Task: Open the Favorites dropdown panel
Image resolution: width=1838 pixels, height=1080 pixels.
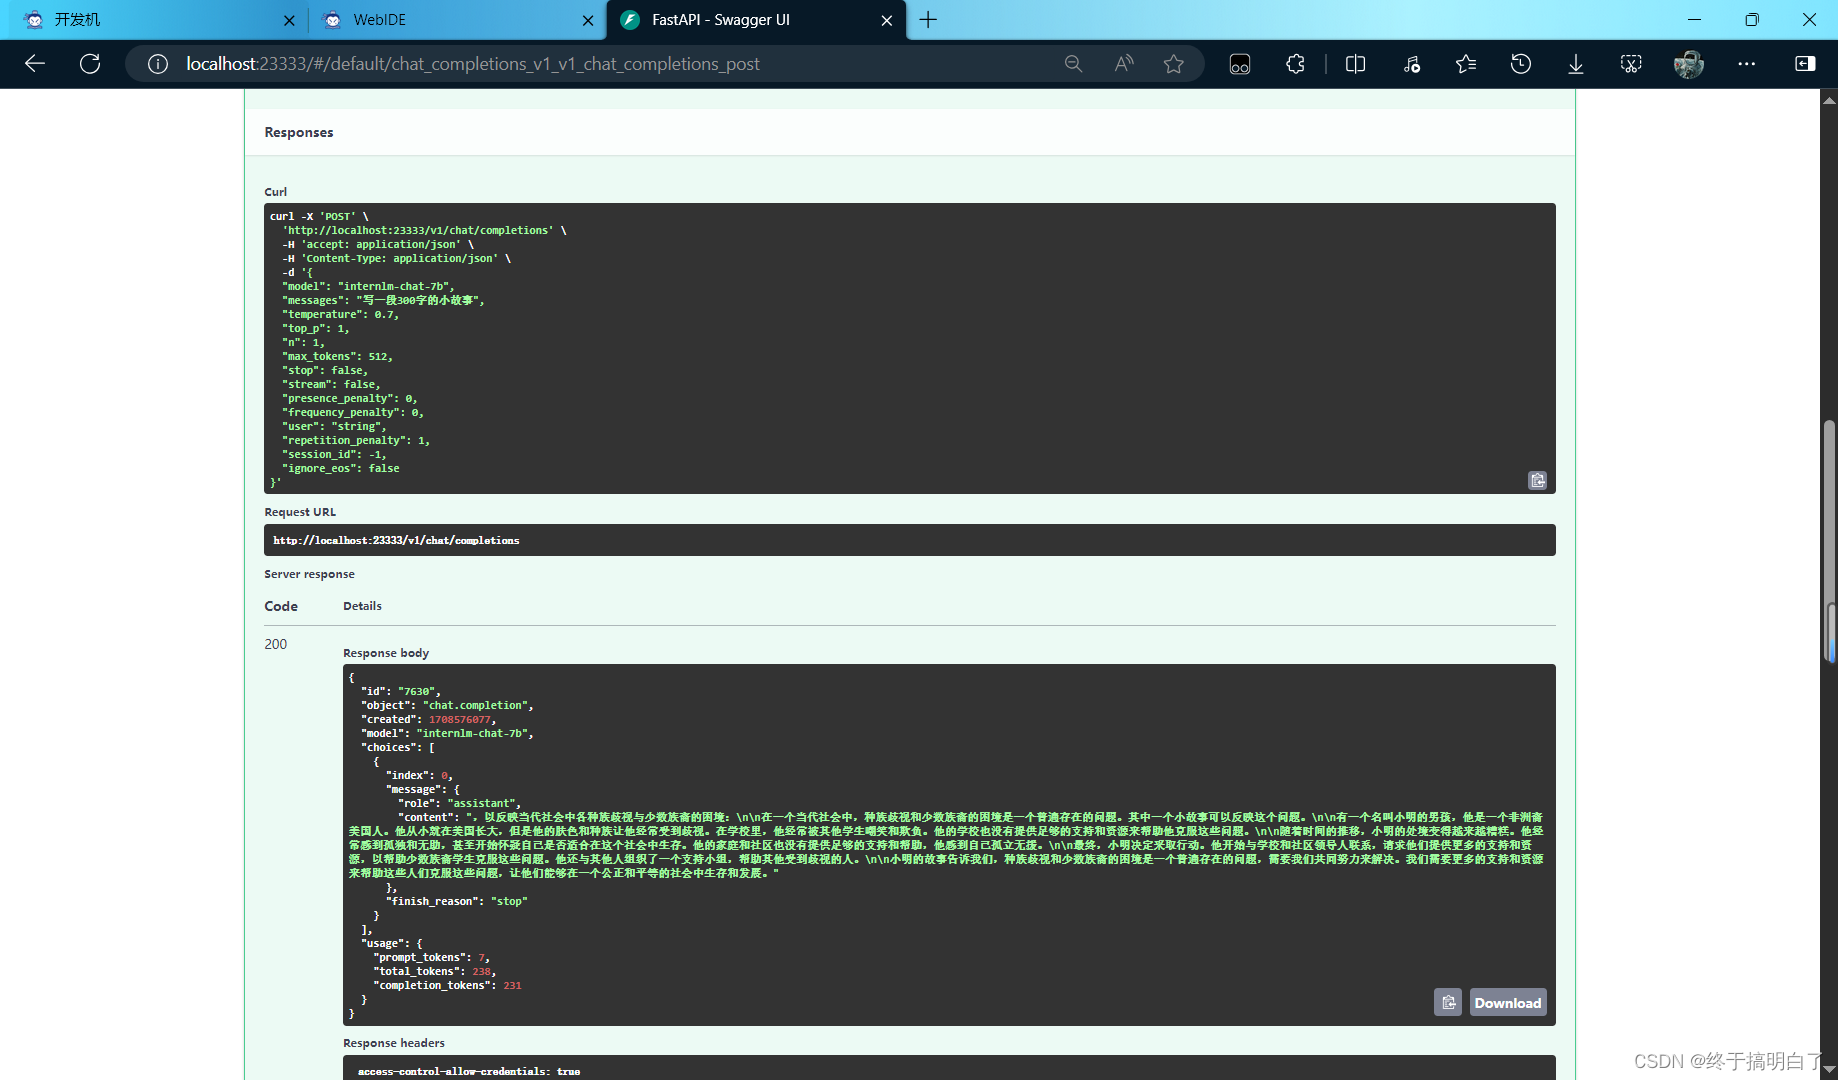Action: [1466, 63]
